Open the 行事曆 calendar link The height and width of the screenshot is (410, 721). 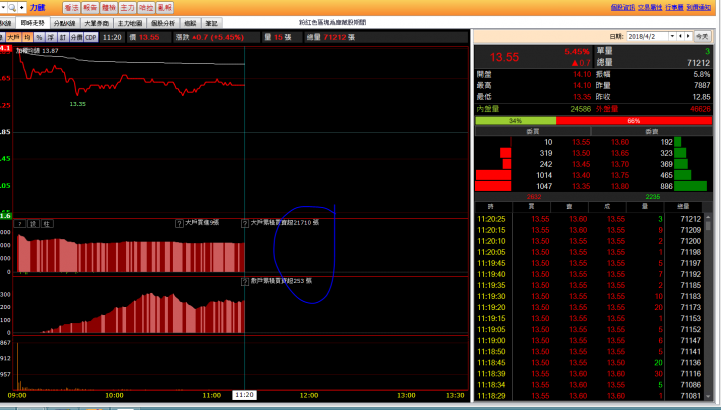[674, 7]
